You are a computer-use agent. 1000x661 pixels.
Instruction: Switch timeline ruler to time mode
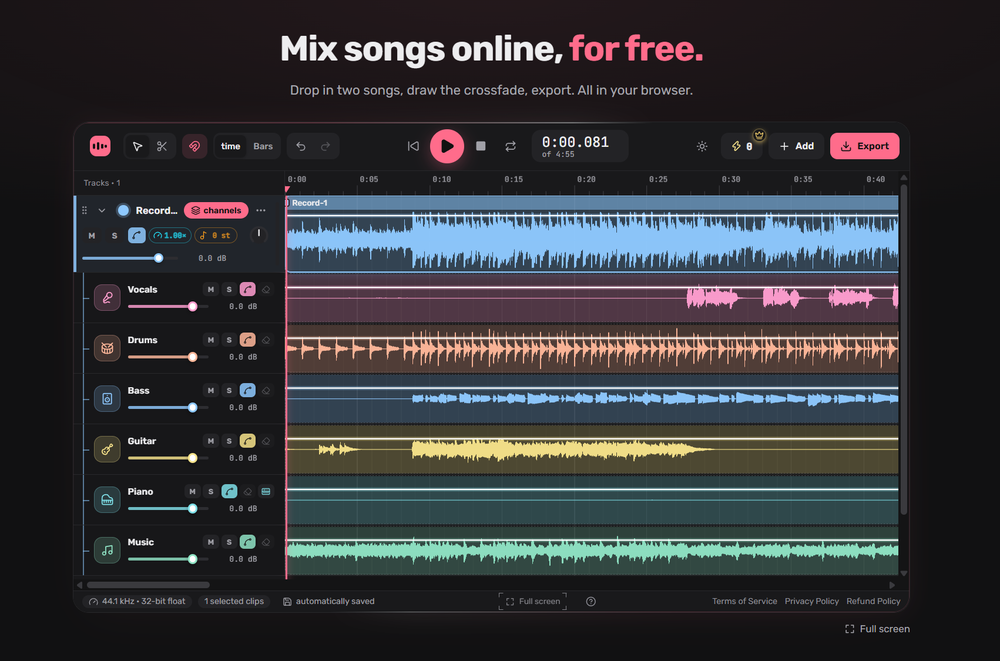(230, 147)
